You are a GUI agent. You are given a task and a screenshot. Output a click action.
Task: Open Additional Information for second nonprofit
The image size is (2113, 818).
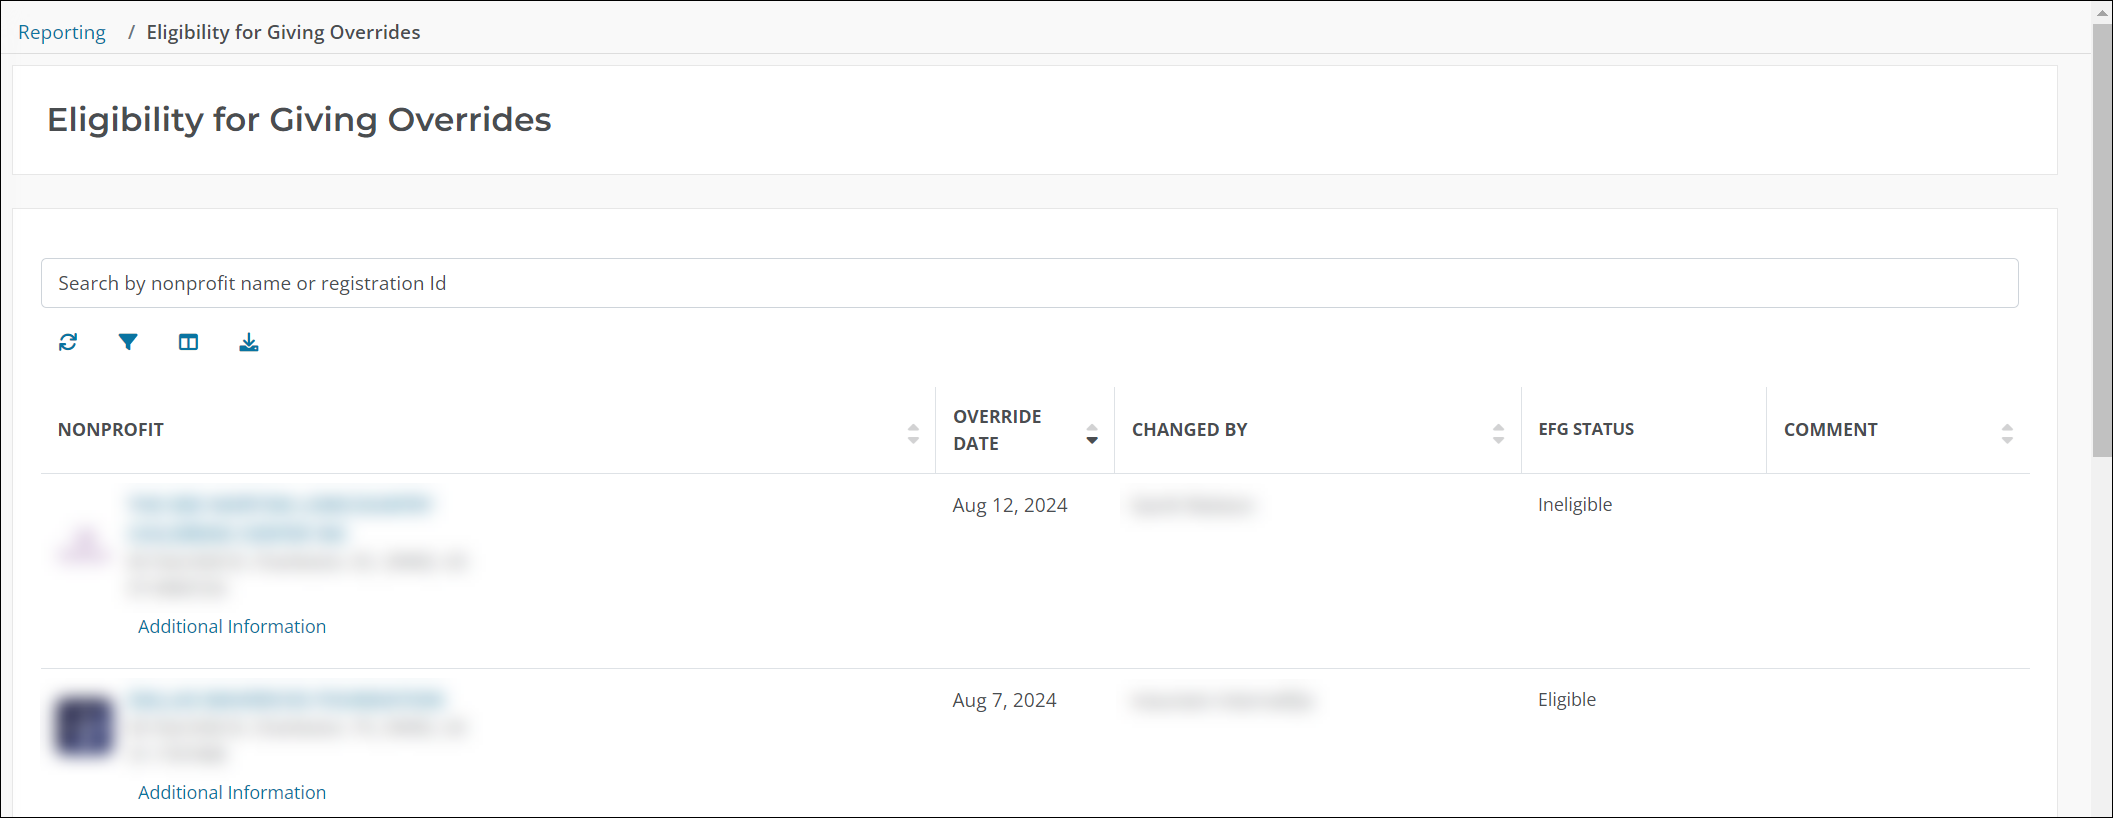coord(232,792)
